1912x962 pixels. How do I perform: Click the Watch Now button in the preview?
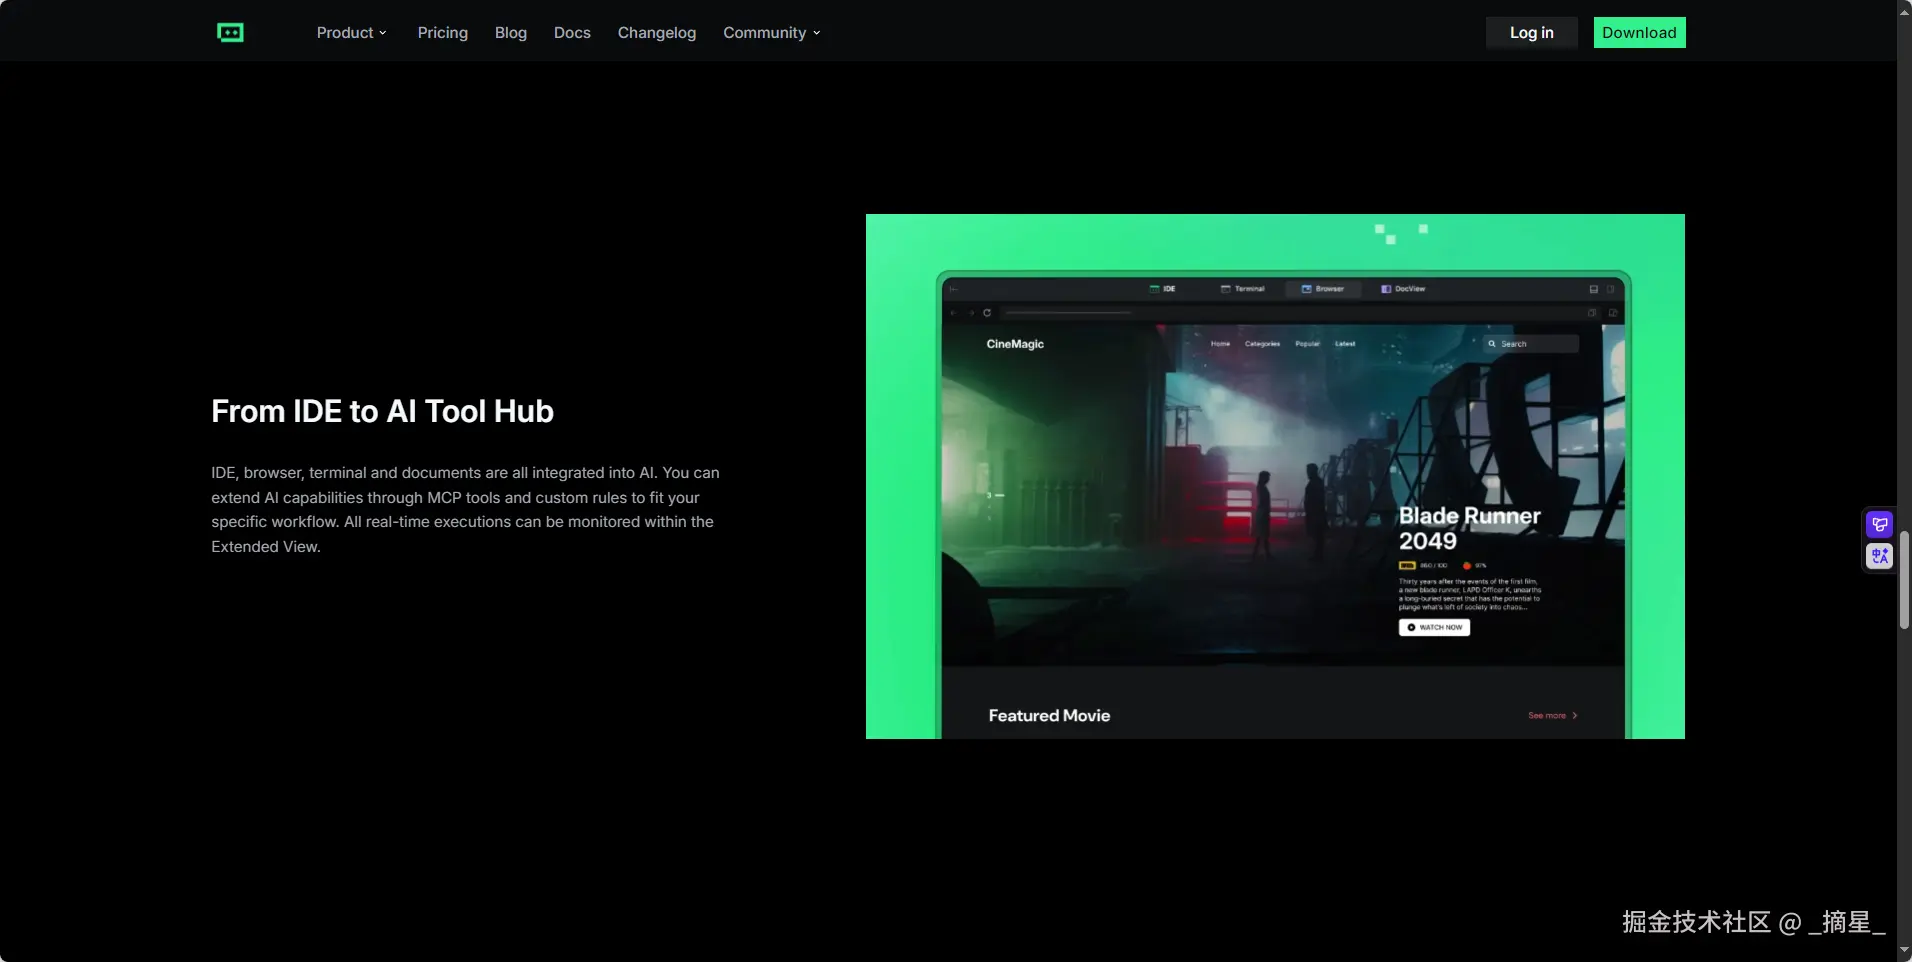pos(1434,628)
